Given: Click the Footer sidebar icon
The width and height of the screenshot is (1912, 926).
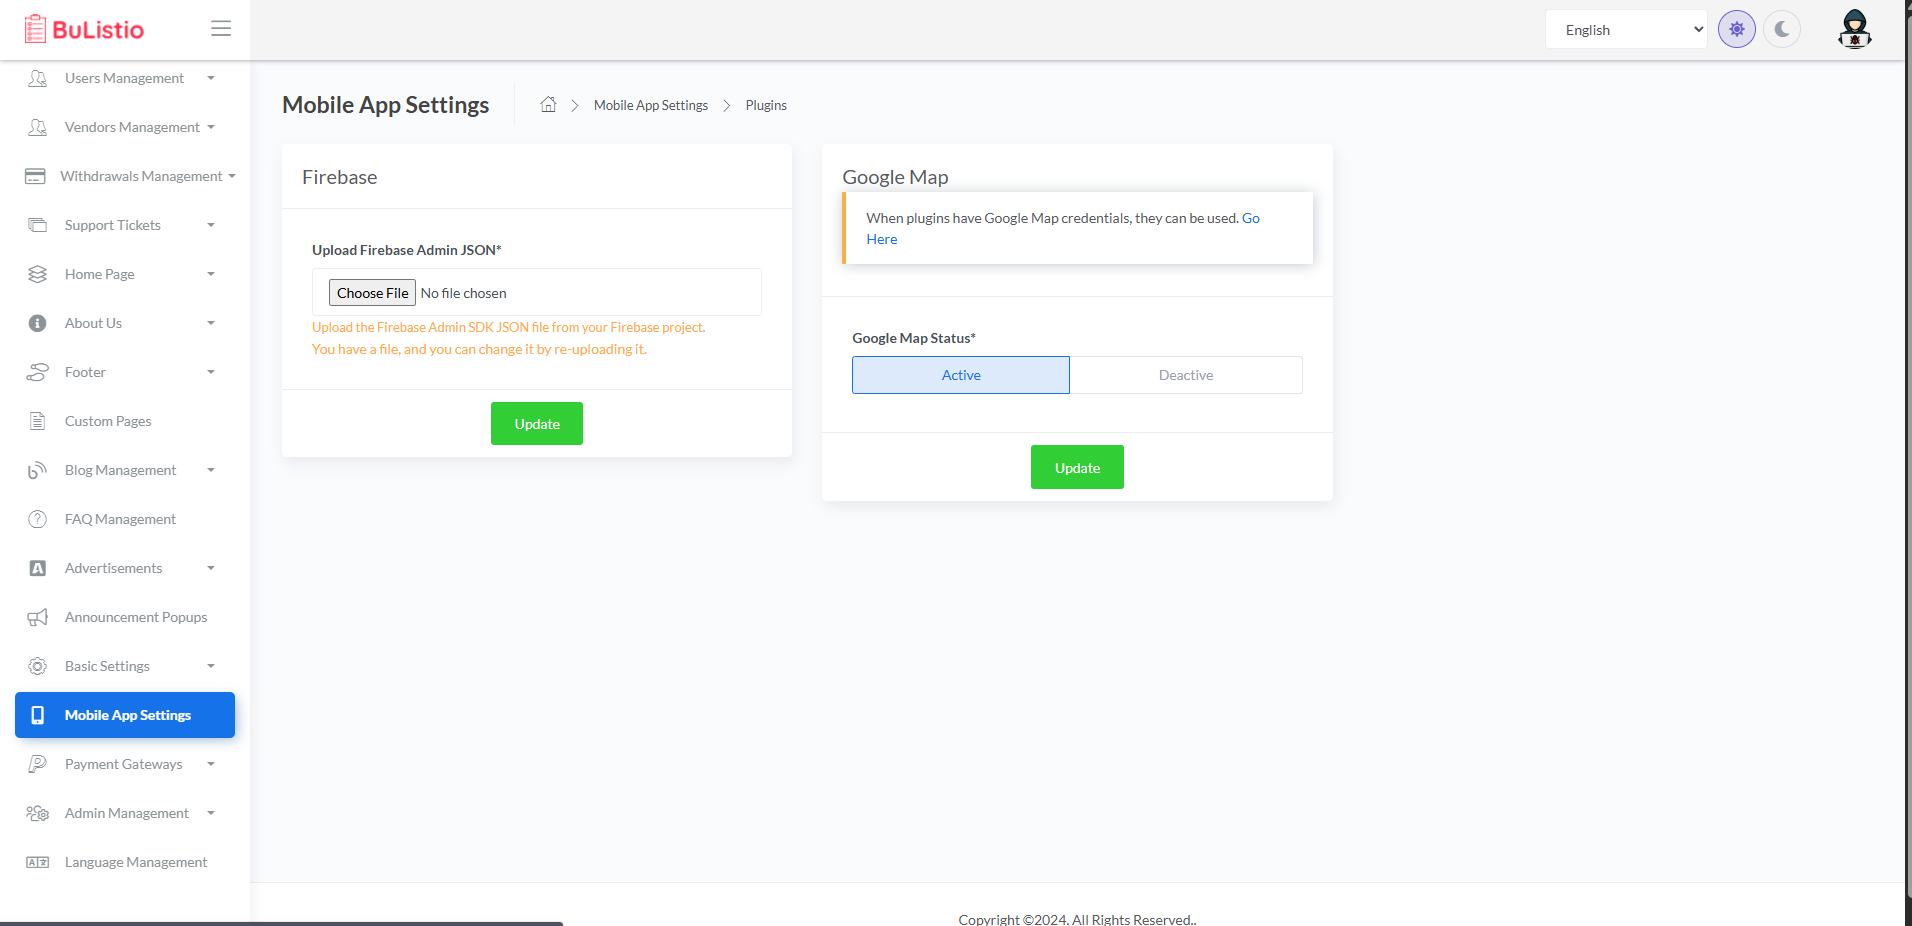Looking at the screenshot, I should [37, 372].
